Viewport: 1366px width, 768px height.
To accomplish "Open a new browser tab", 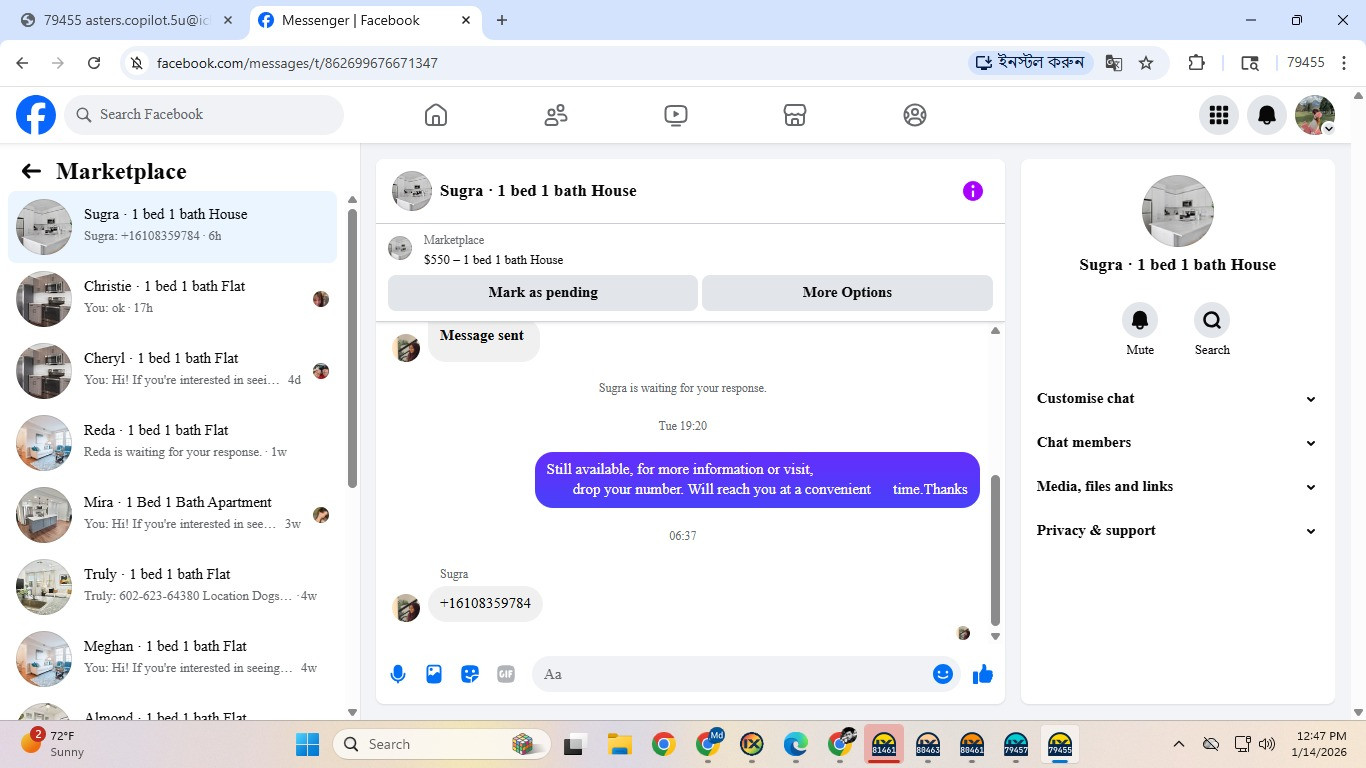I will (x=502, y=20).
